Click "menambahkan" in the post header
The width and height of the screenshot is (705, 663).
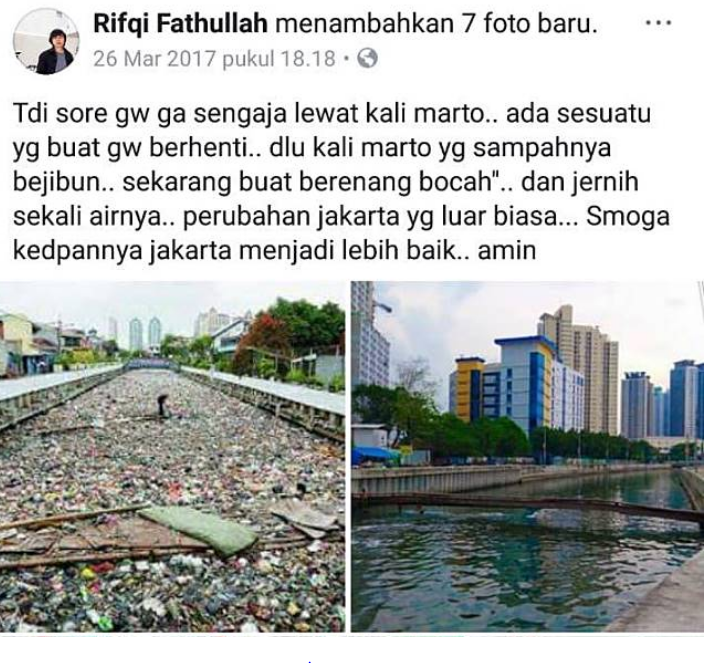(x=364, y=23)
